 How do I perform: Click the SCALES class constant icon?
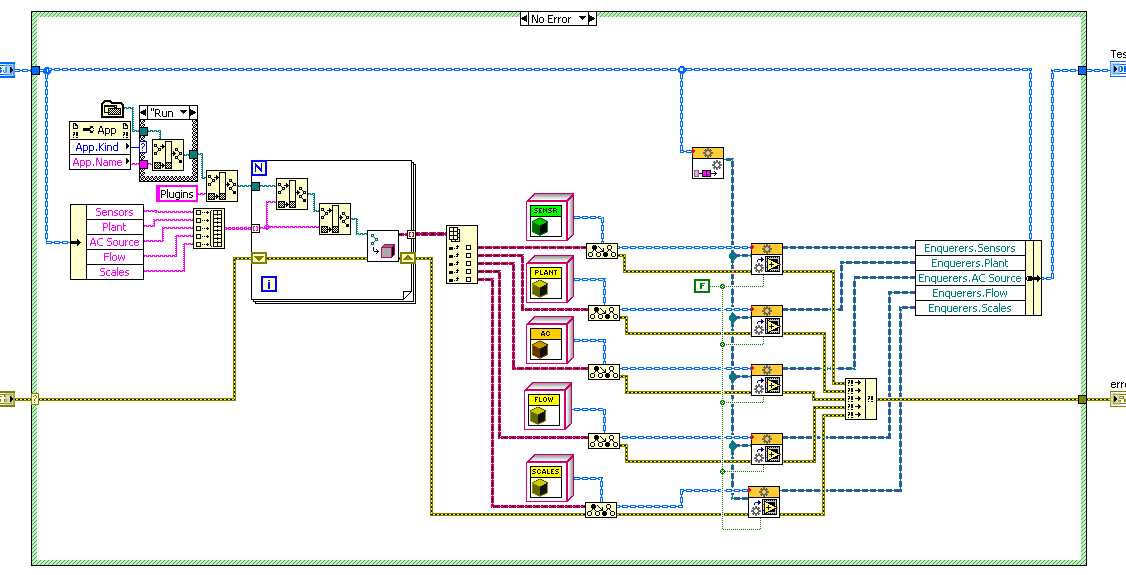[x=548, y=479]
